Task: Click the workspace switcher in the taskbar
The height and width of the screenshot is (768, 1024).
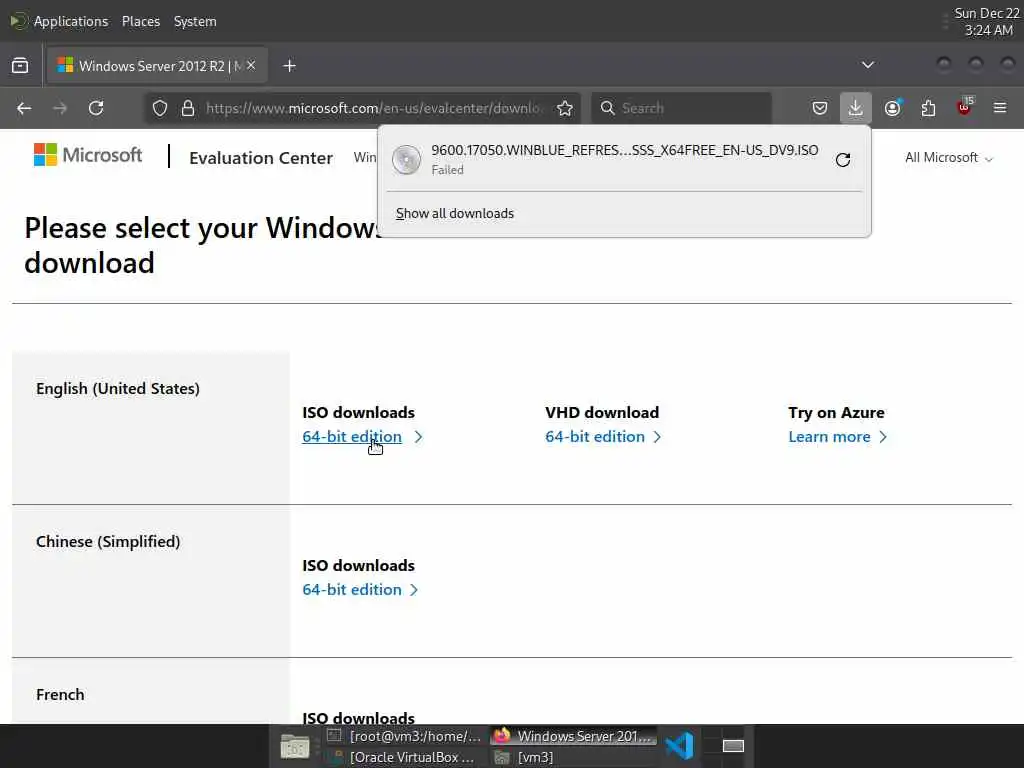Action: click(733, 746)
